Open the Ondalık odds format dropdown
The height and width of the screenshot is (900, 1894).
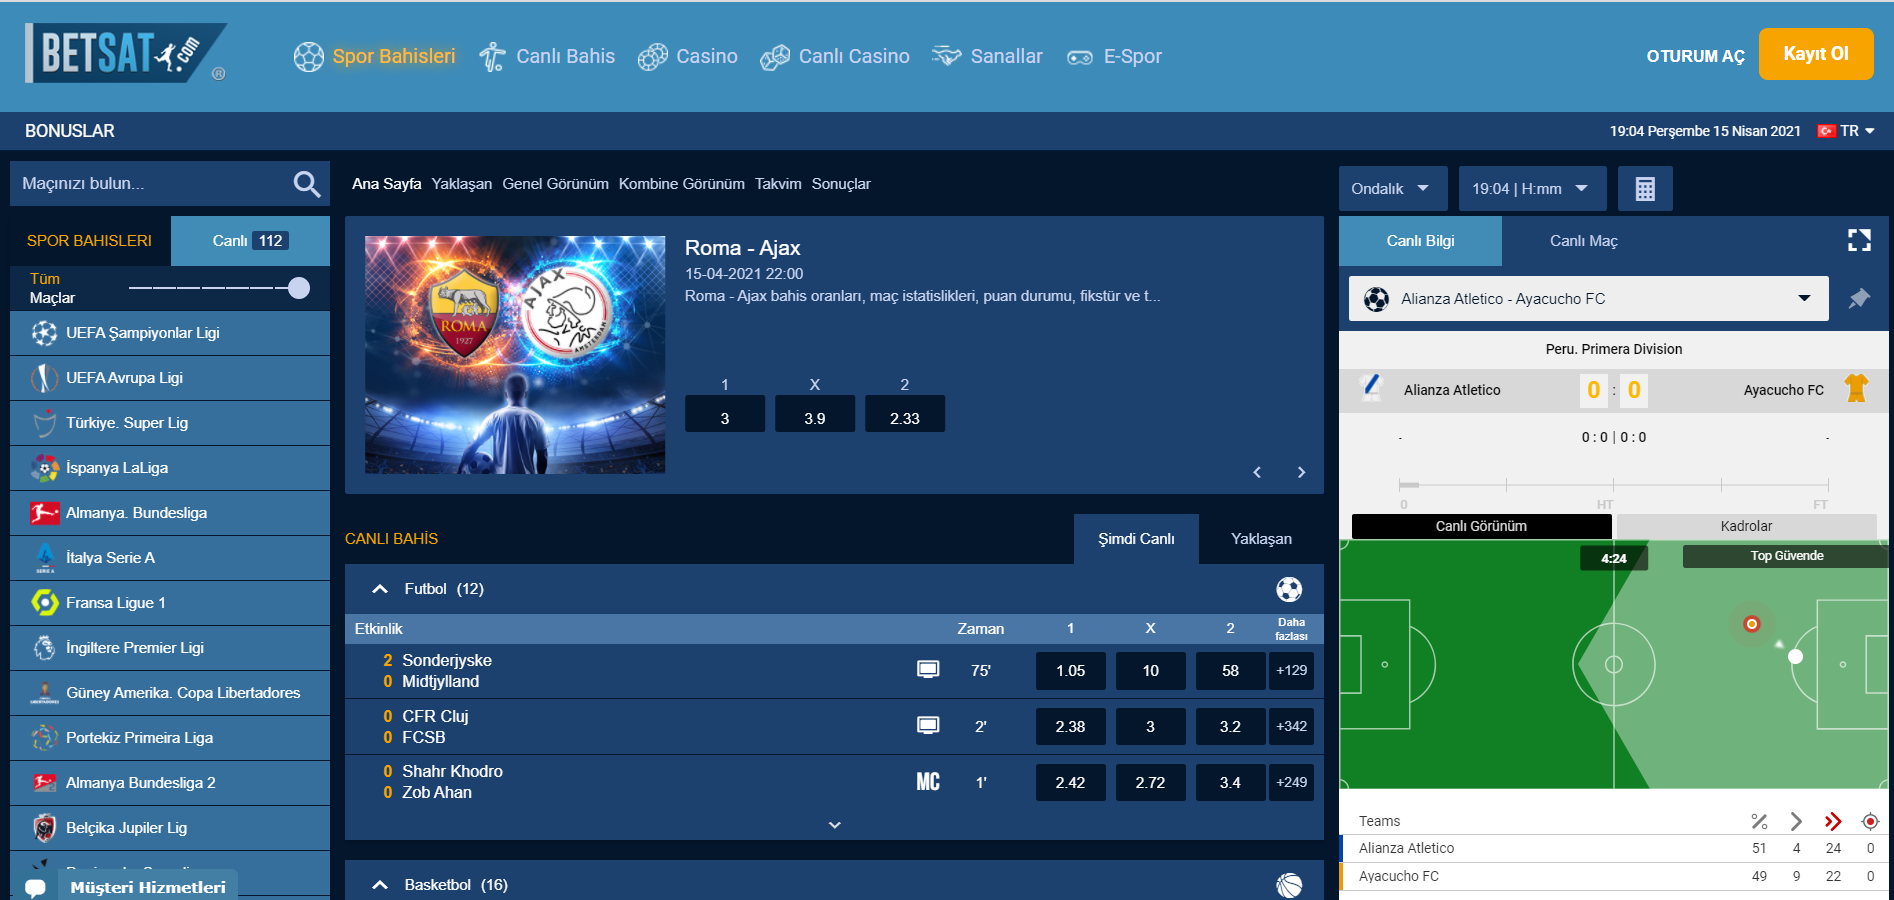point(1392,189)
